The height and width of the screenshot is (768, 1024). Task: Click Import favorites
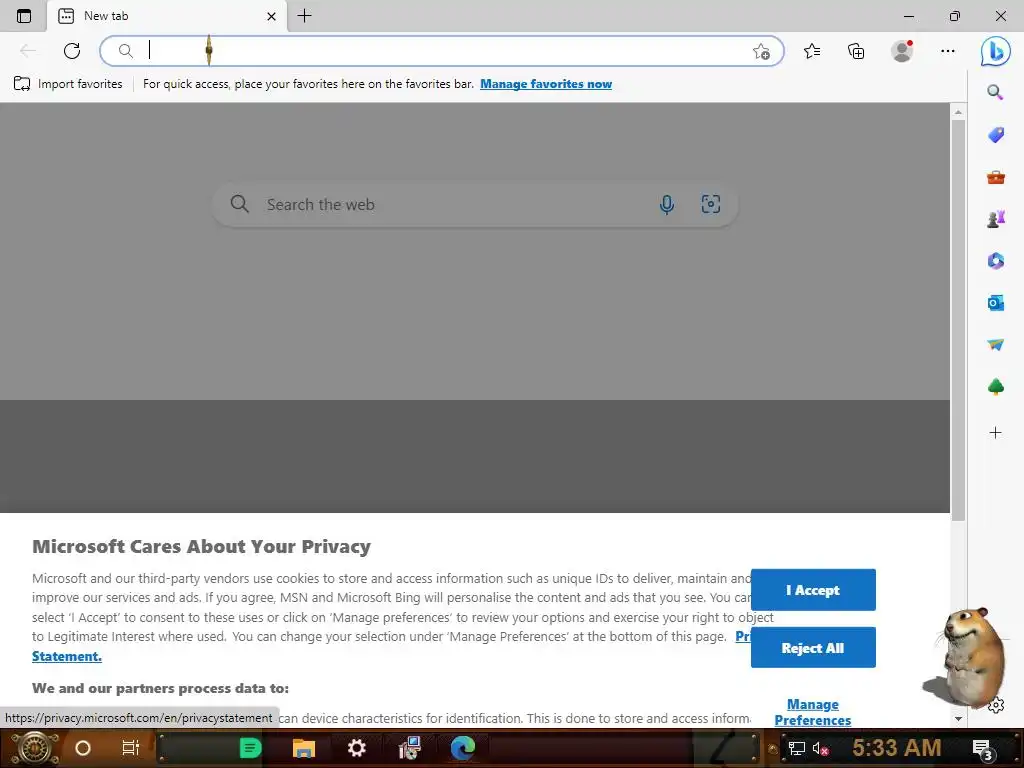click(x=68, y=84)
